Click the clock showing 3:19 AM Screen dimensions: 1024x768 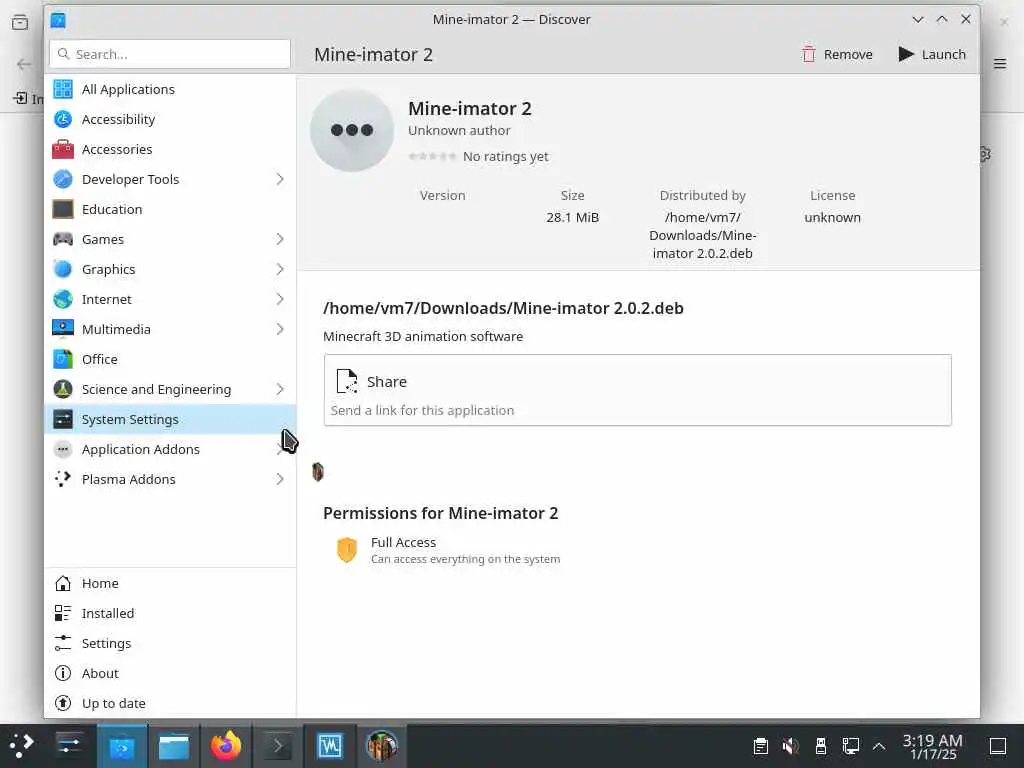(x=933, y=746)
